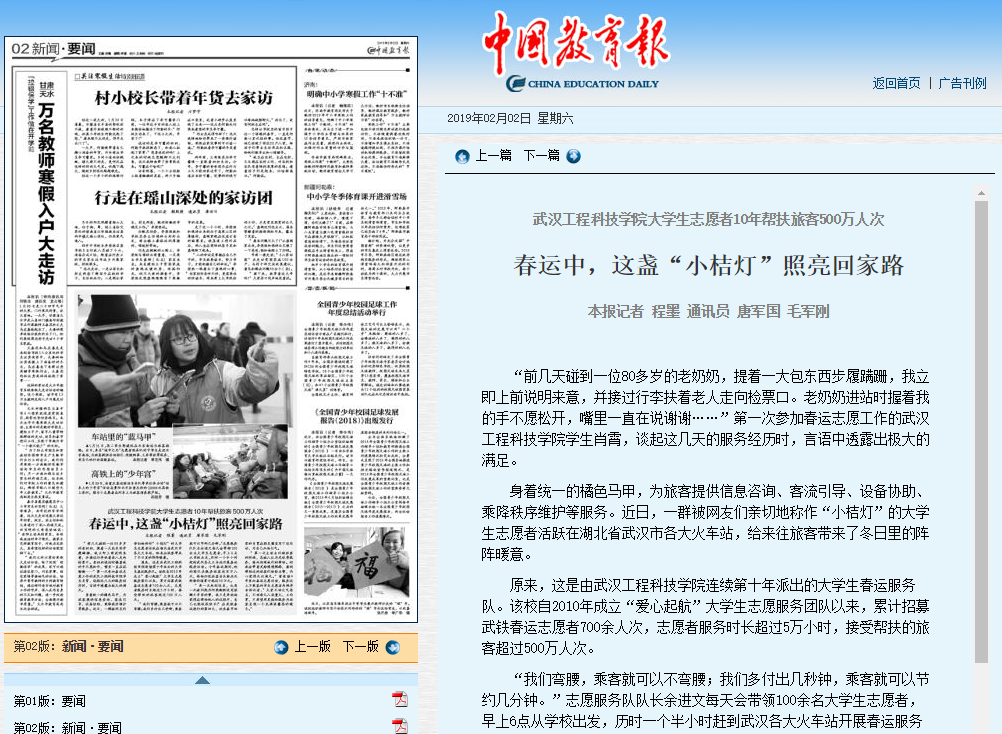The height and width of the screenshot is (734, 1002).
Task: Click page header 02 新闻·要闻
Action: [54, 49]
